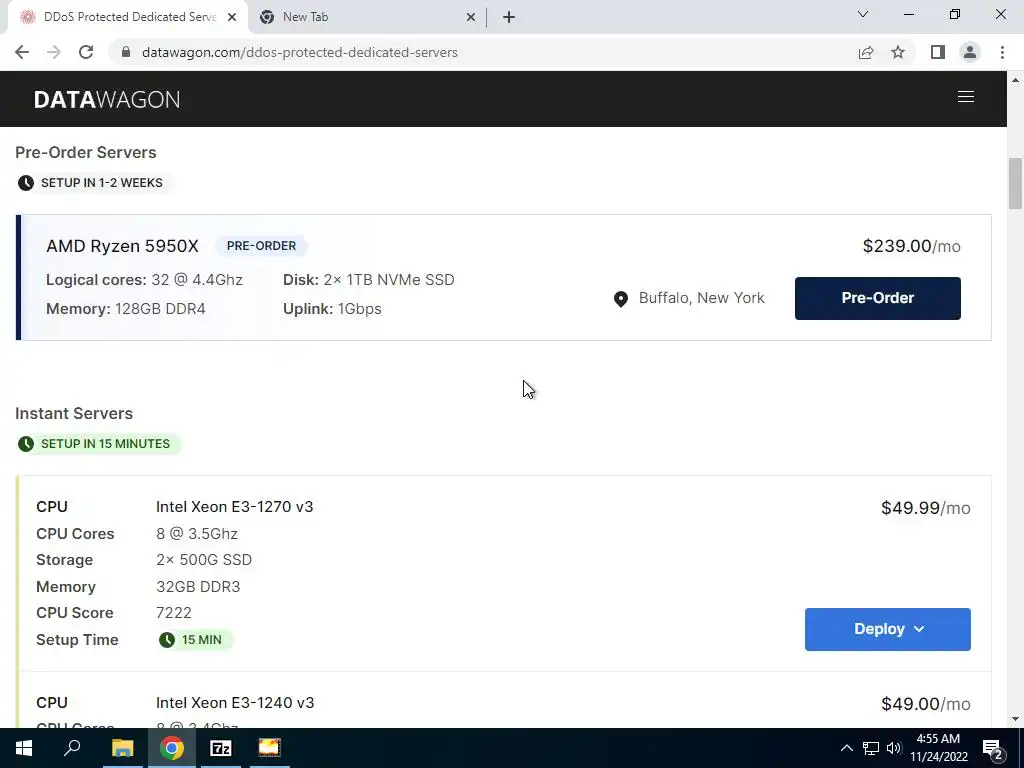Image resolution: width=1024 pixels, height=768 pixels.
Task: Share this page via share icon
Action: (x=866, y=52)
